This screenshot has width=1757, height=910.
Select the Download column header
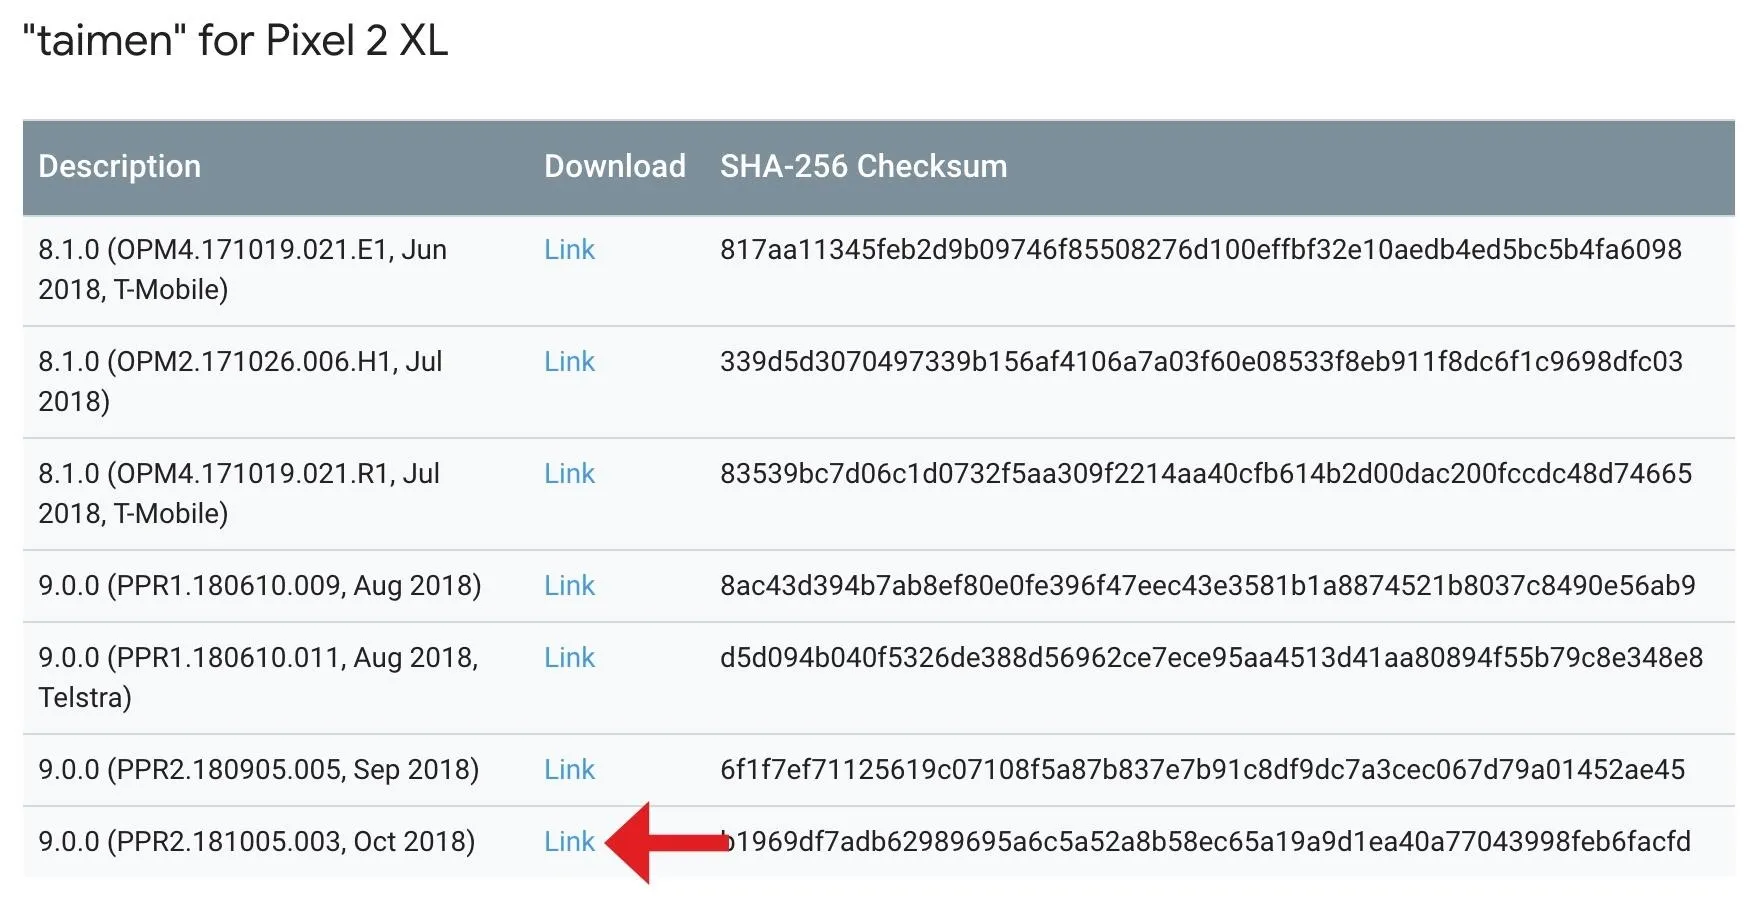(x=615, y=166)
